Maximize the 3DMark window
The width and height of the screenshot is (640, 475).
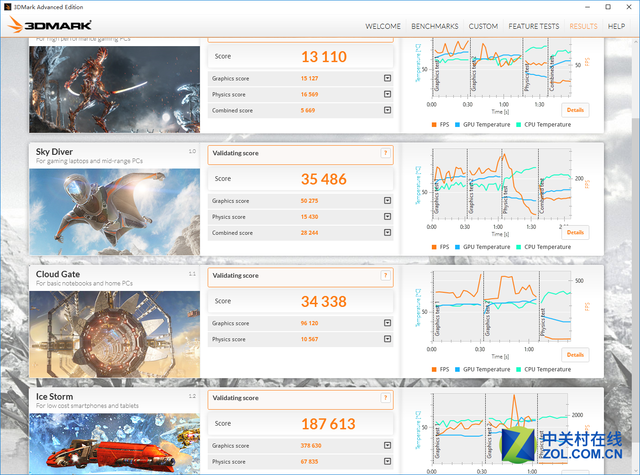coord(608,7)
